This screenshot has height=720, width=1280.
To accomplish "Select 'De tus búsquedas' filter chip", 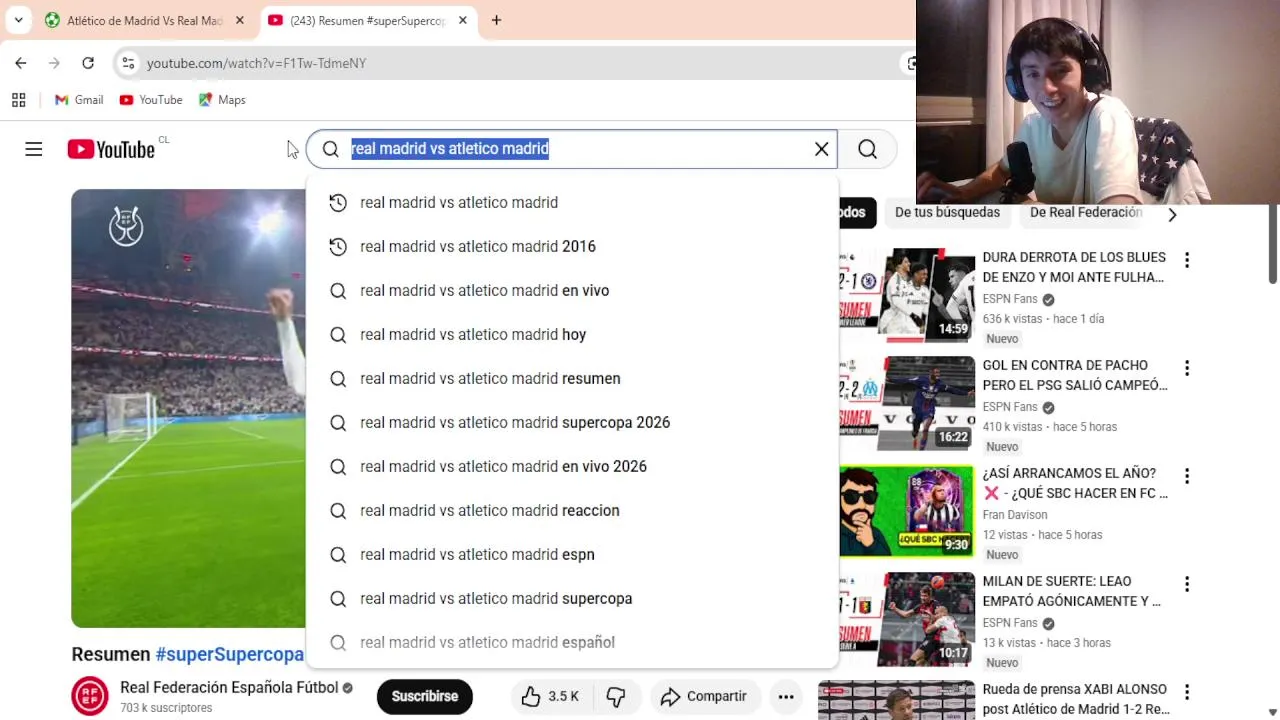I will point(947,212).
